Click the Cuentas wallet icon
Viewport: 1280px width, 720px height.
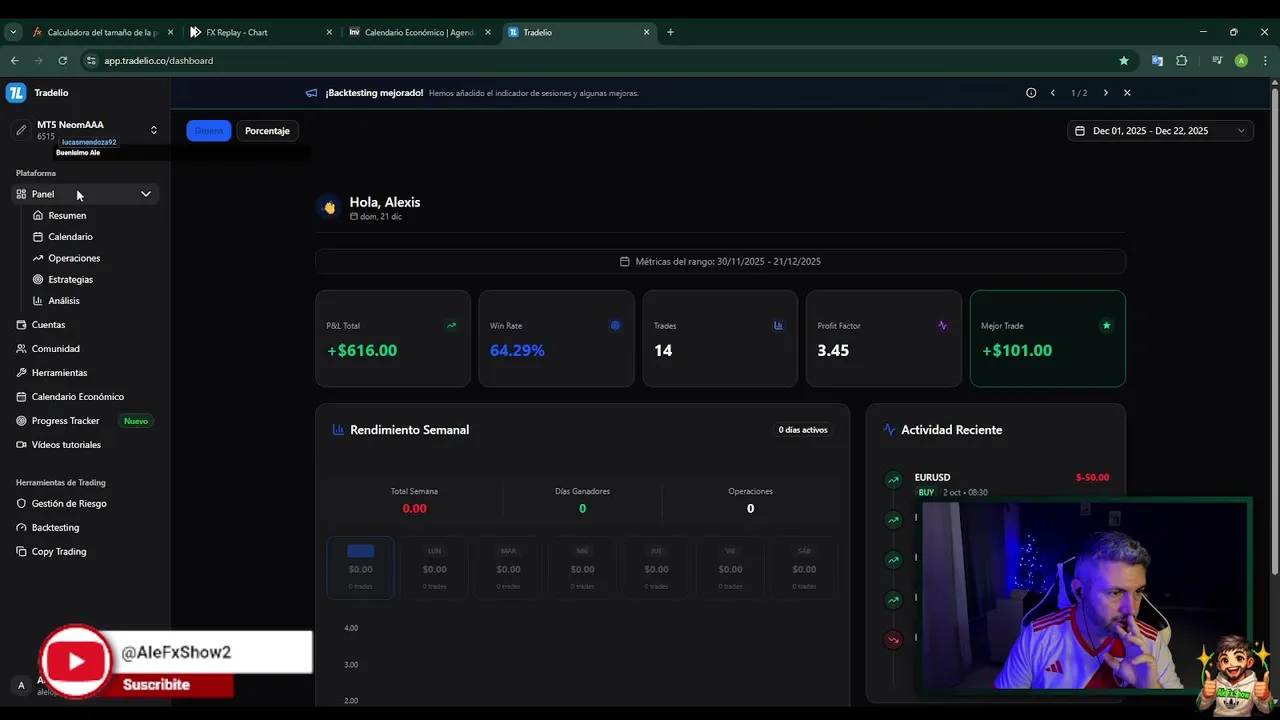(22, 325)
